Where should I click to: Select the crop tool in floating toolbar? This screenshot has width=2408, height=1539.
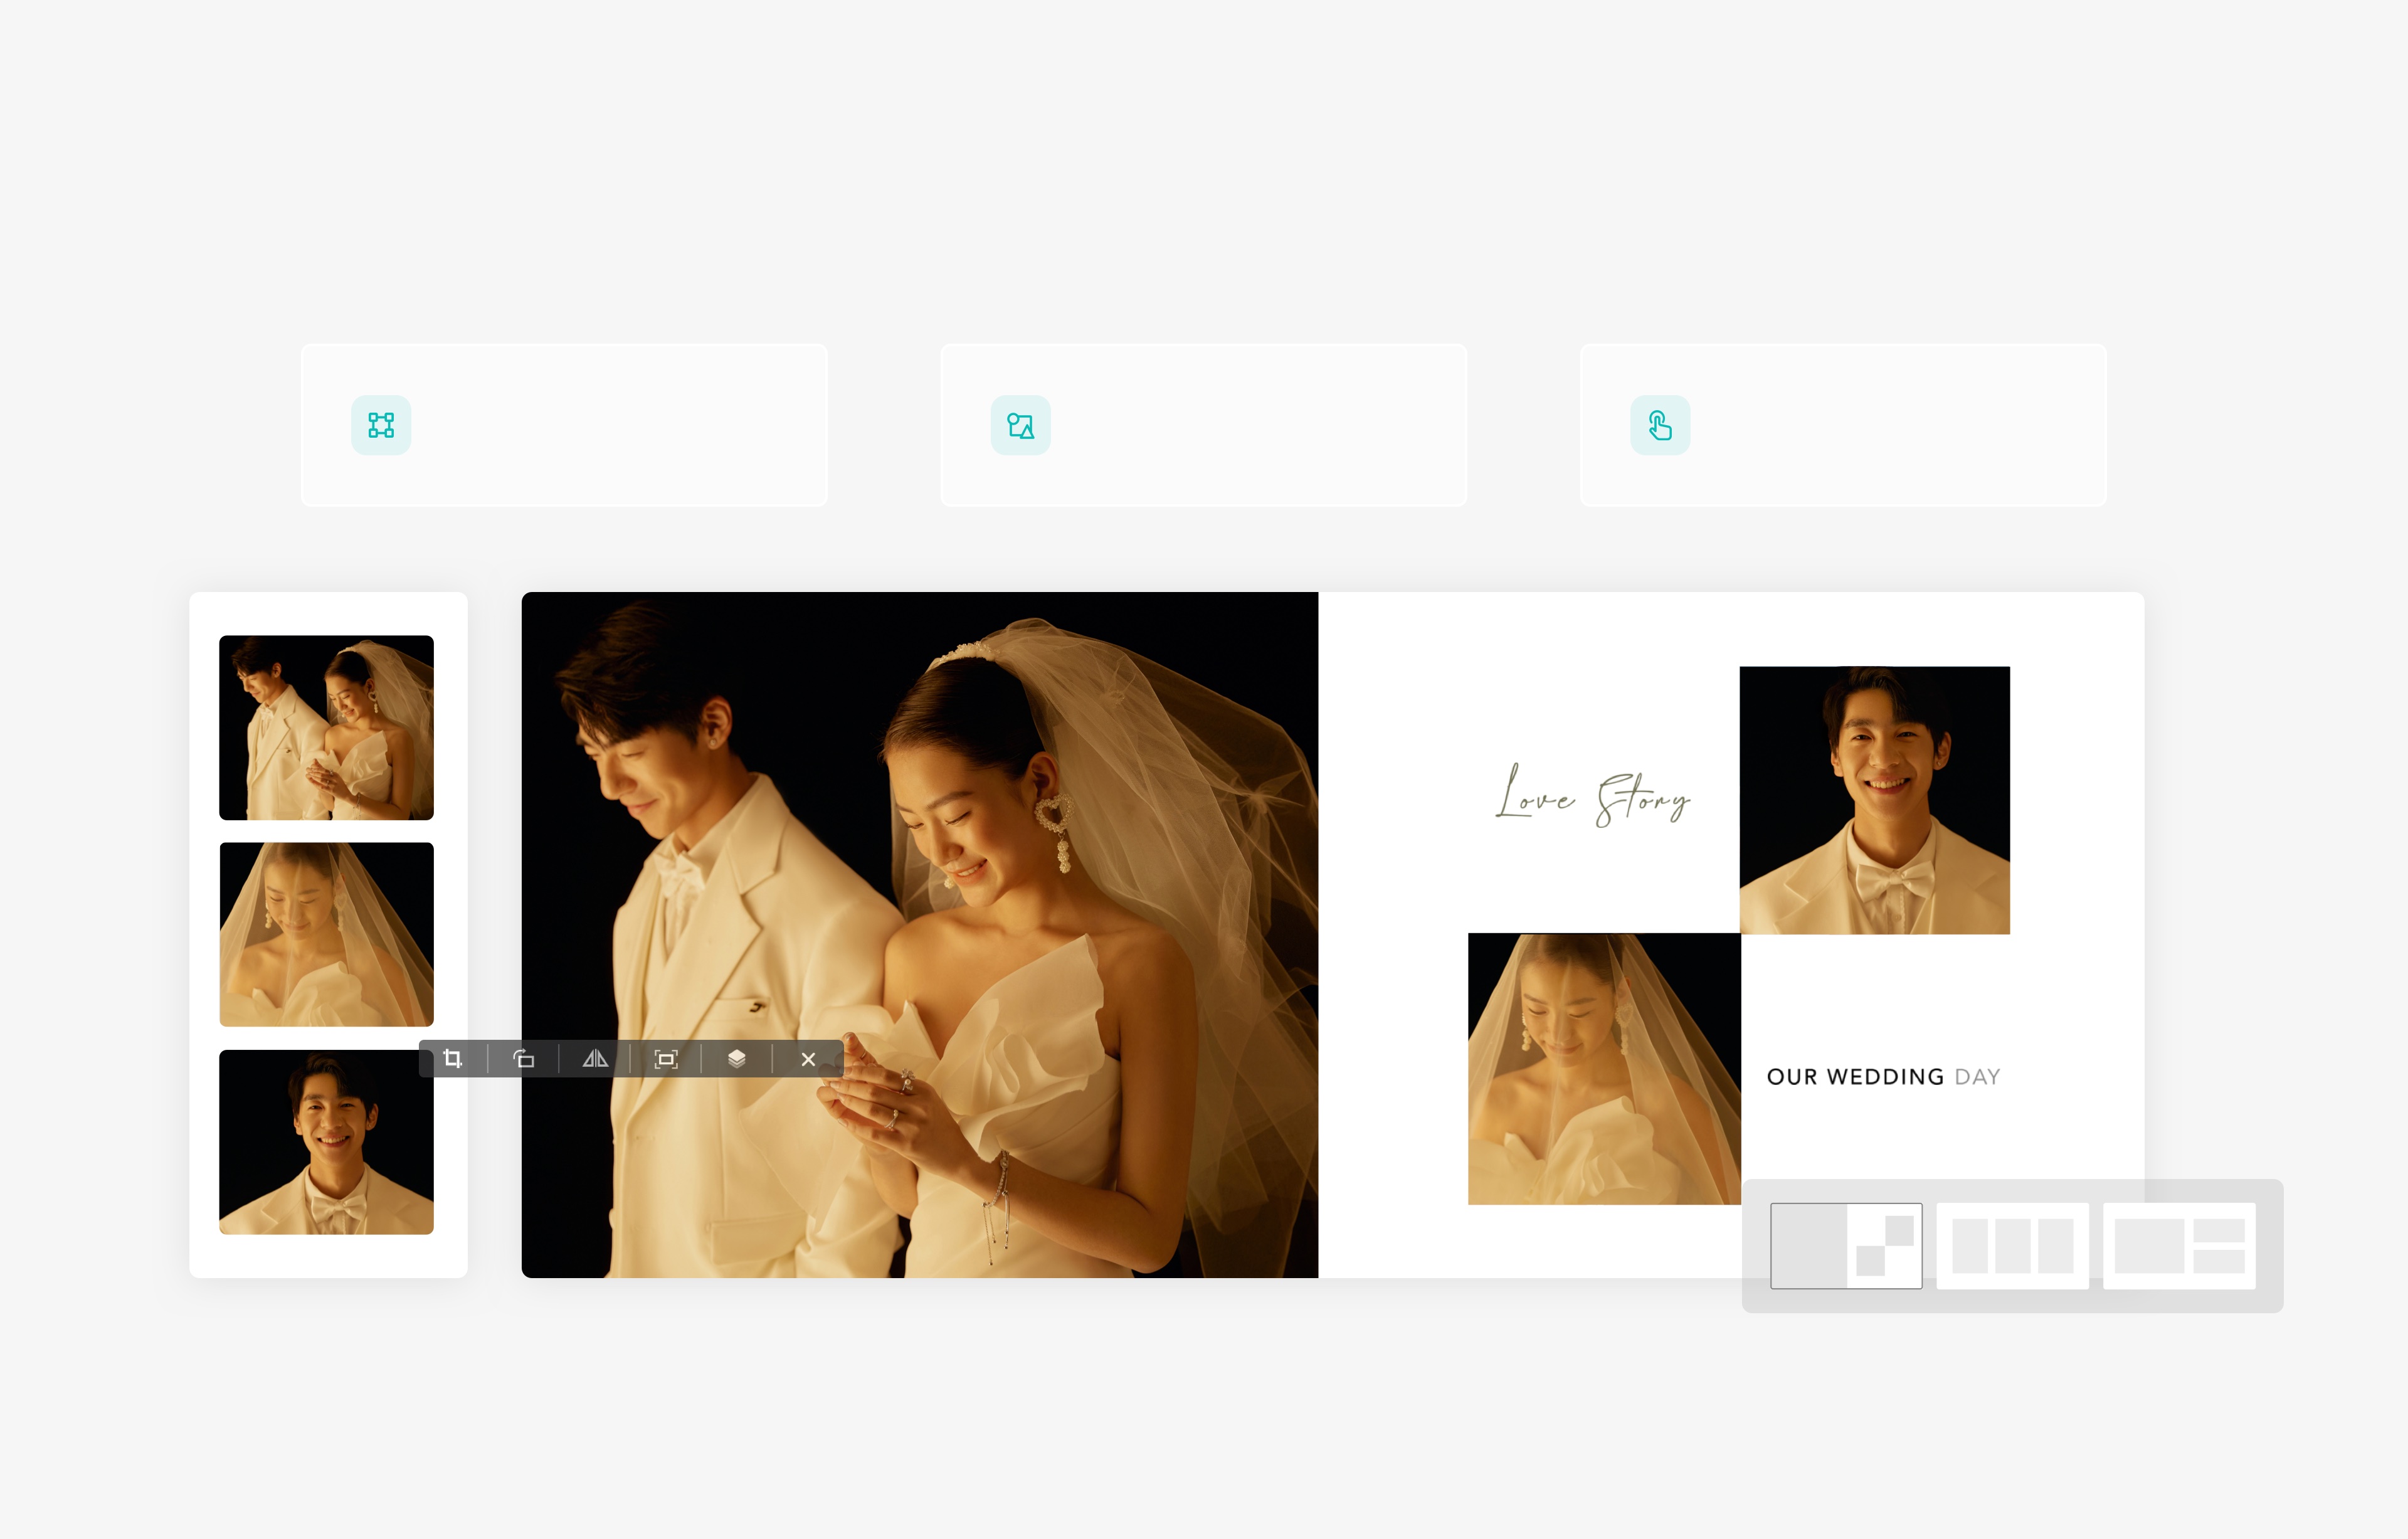(453, 1059)
